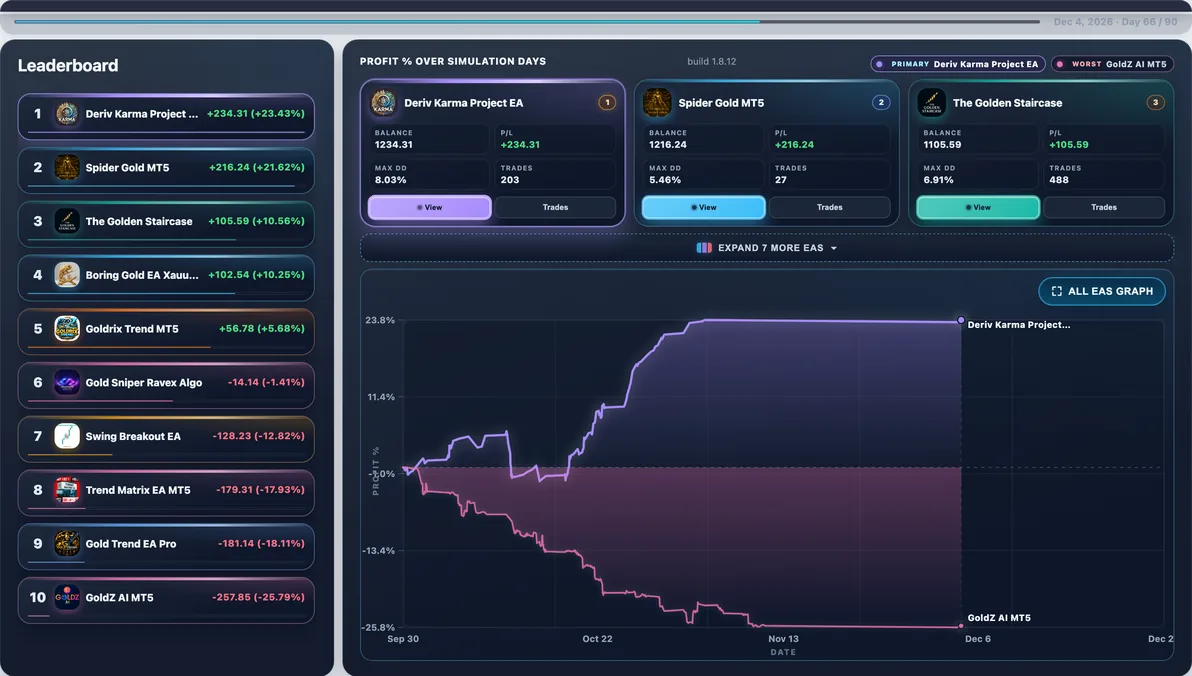Click the GoldZ AI MT5 chart line label
The height and width of the screenshot is (676, 1192).
999,617
